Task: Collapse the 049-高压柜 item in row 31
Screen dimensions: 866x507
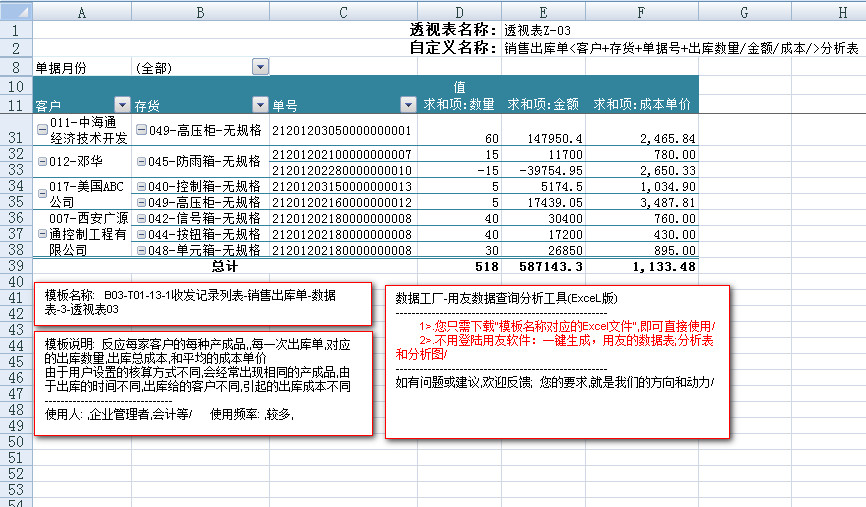Action: coord(141,130)
